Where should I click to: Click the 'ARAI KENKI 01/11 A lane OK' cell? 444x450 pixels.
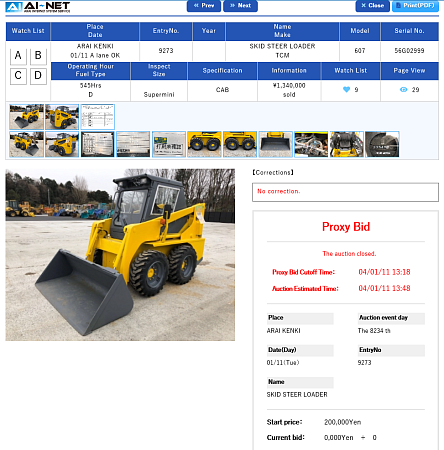[x=95, y=51]
